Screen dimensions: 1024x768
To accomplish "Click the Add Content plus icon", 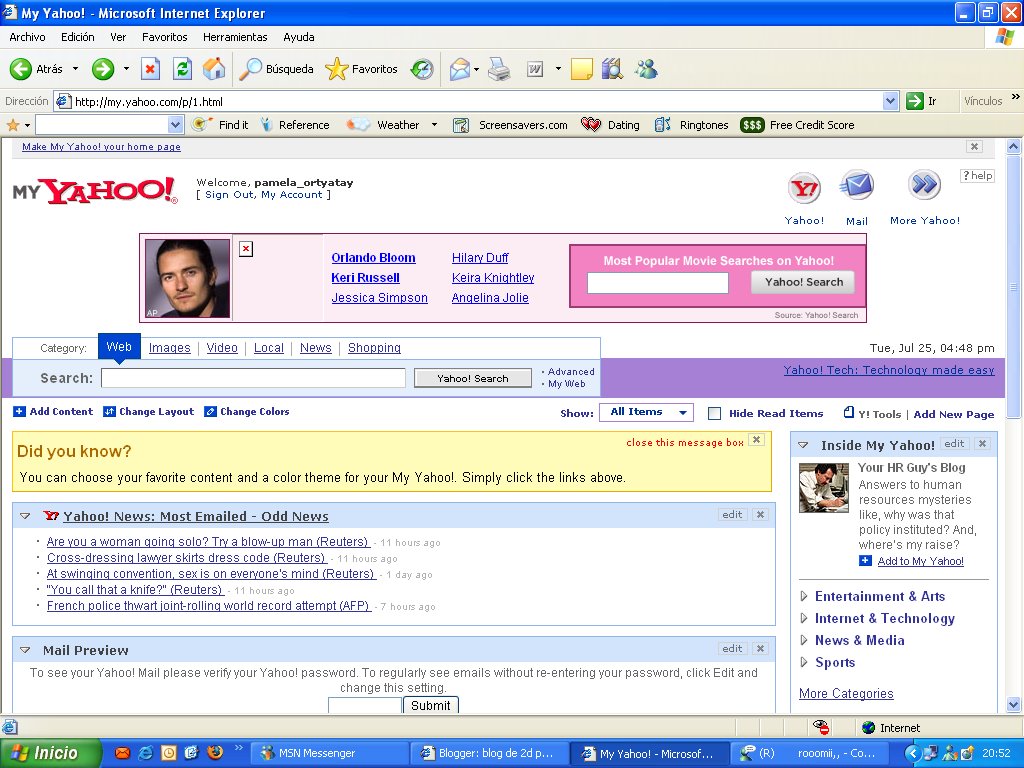I will 20,411.
